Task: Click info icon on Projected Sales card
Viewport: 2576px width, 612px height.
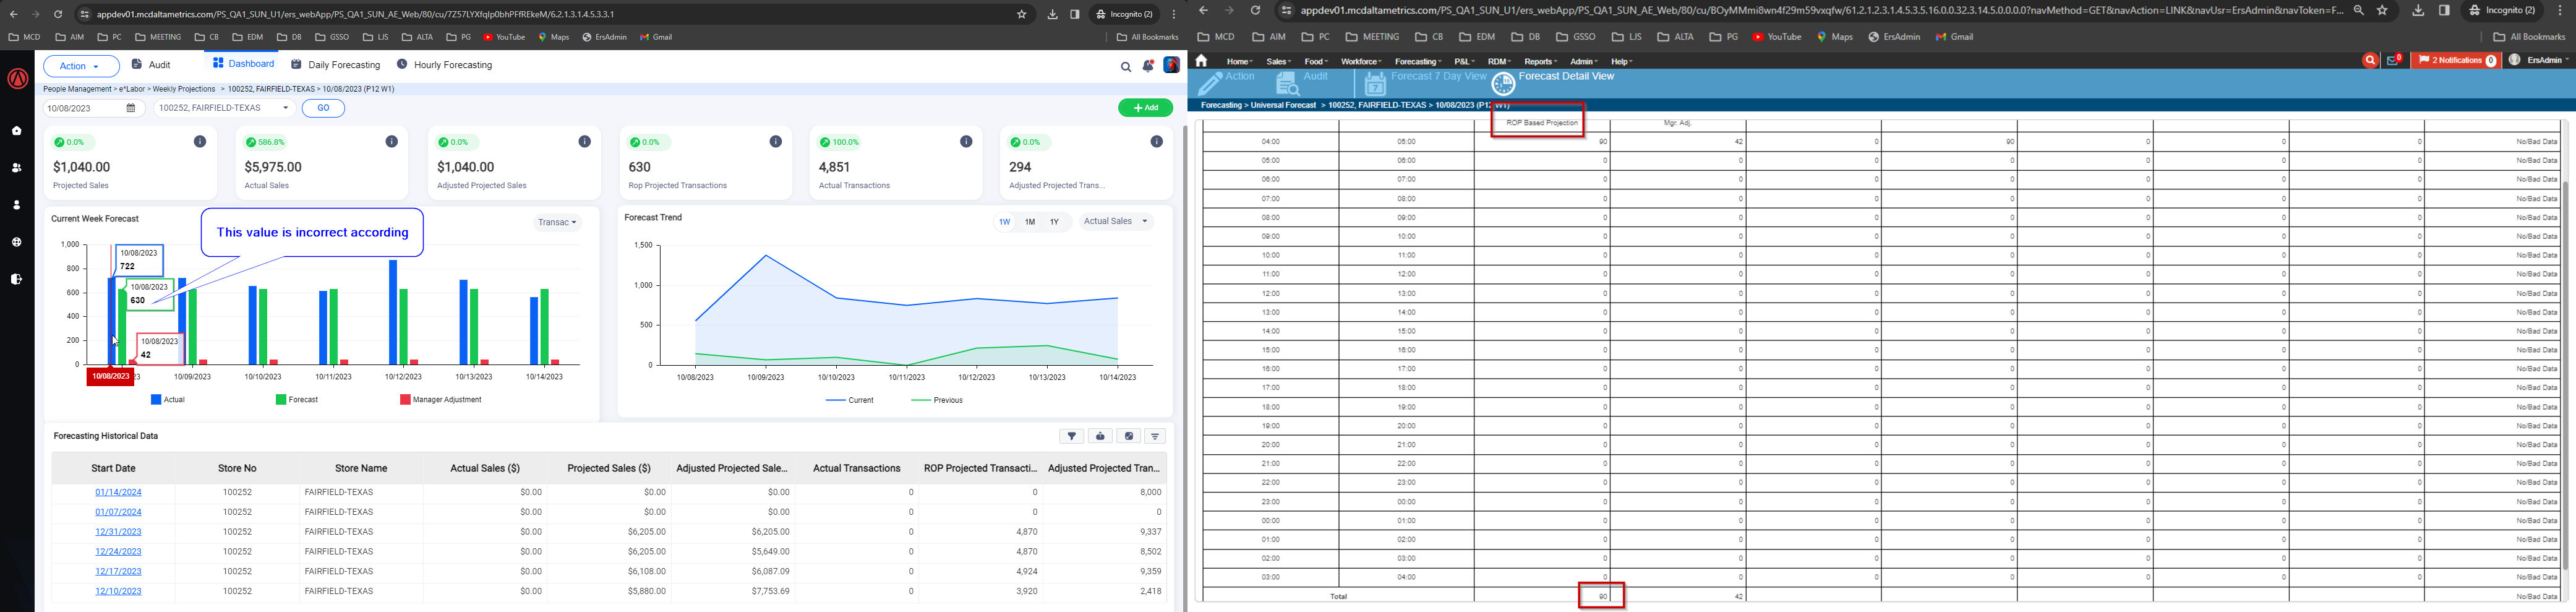Action: (x=200, y=142)
